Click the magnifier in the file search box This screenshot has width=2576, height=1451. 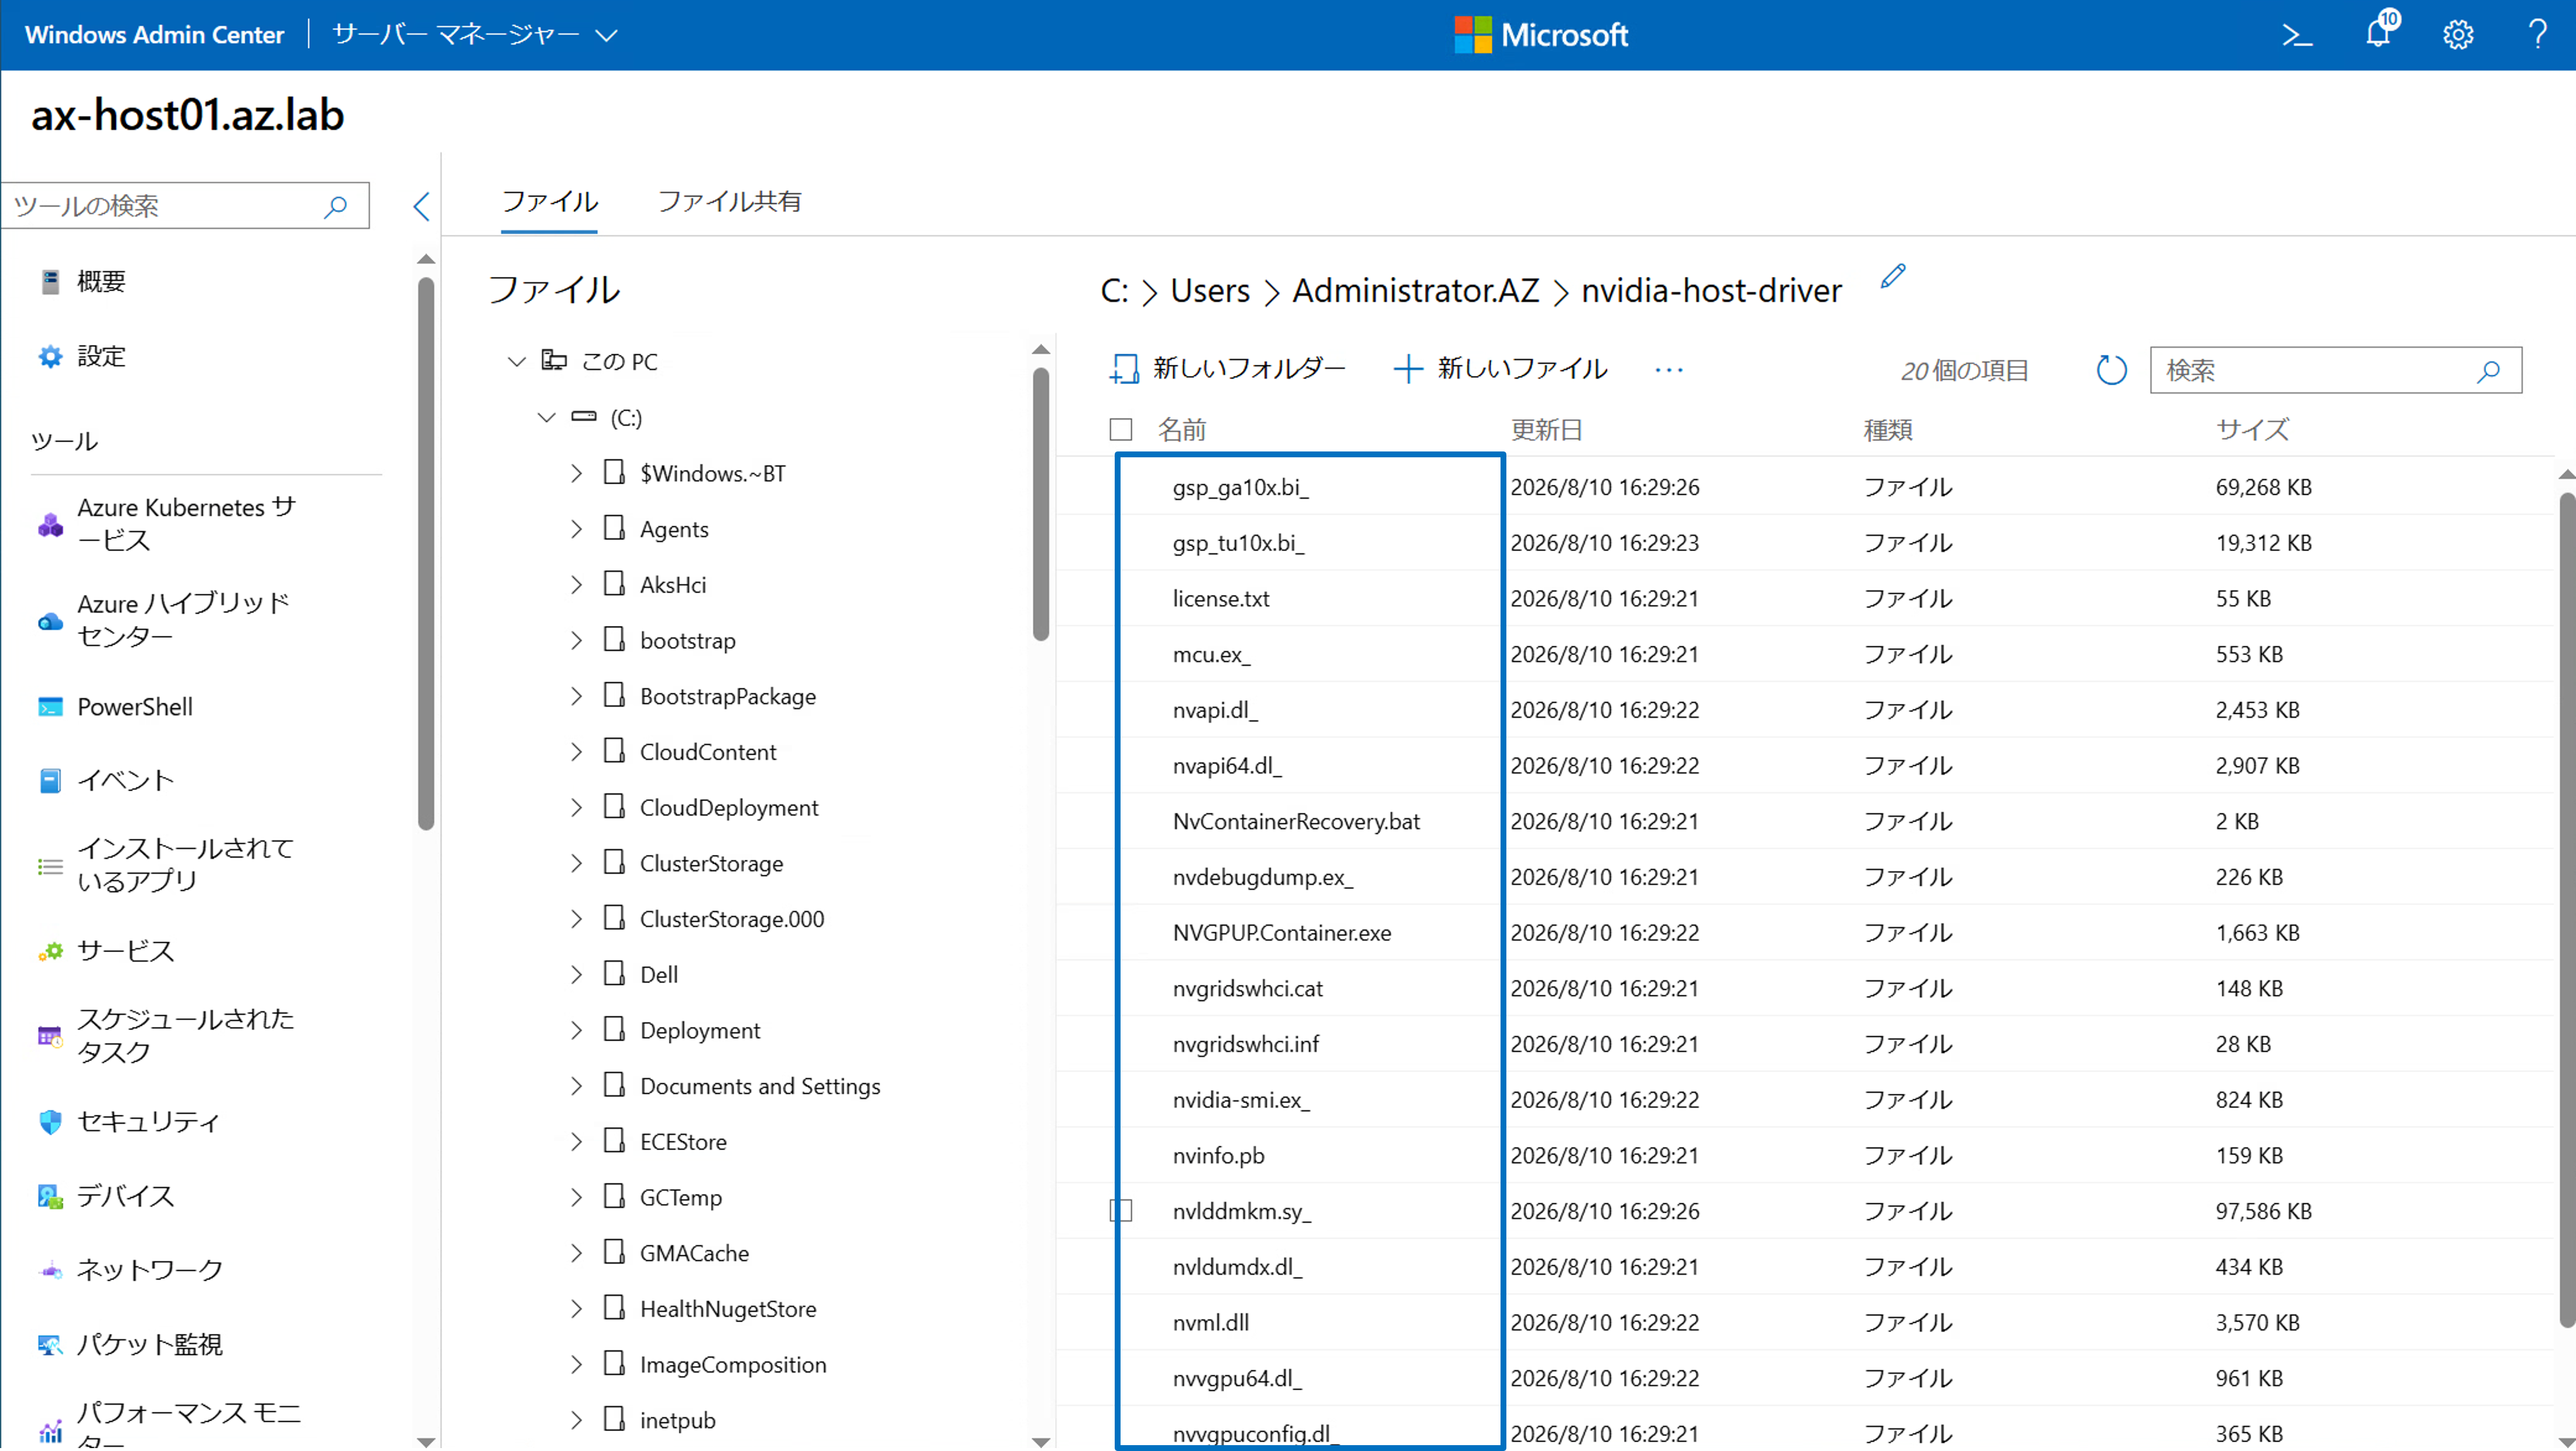(2489, 371)
